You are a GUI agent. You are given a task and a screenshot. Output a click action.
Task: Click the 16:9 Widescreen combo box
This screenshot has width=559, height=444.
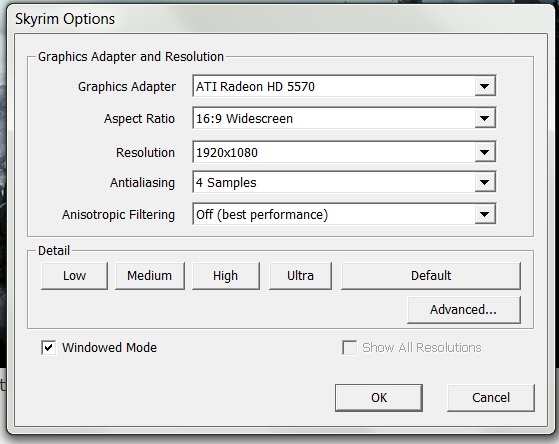344,118
